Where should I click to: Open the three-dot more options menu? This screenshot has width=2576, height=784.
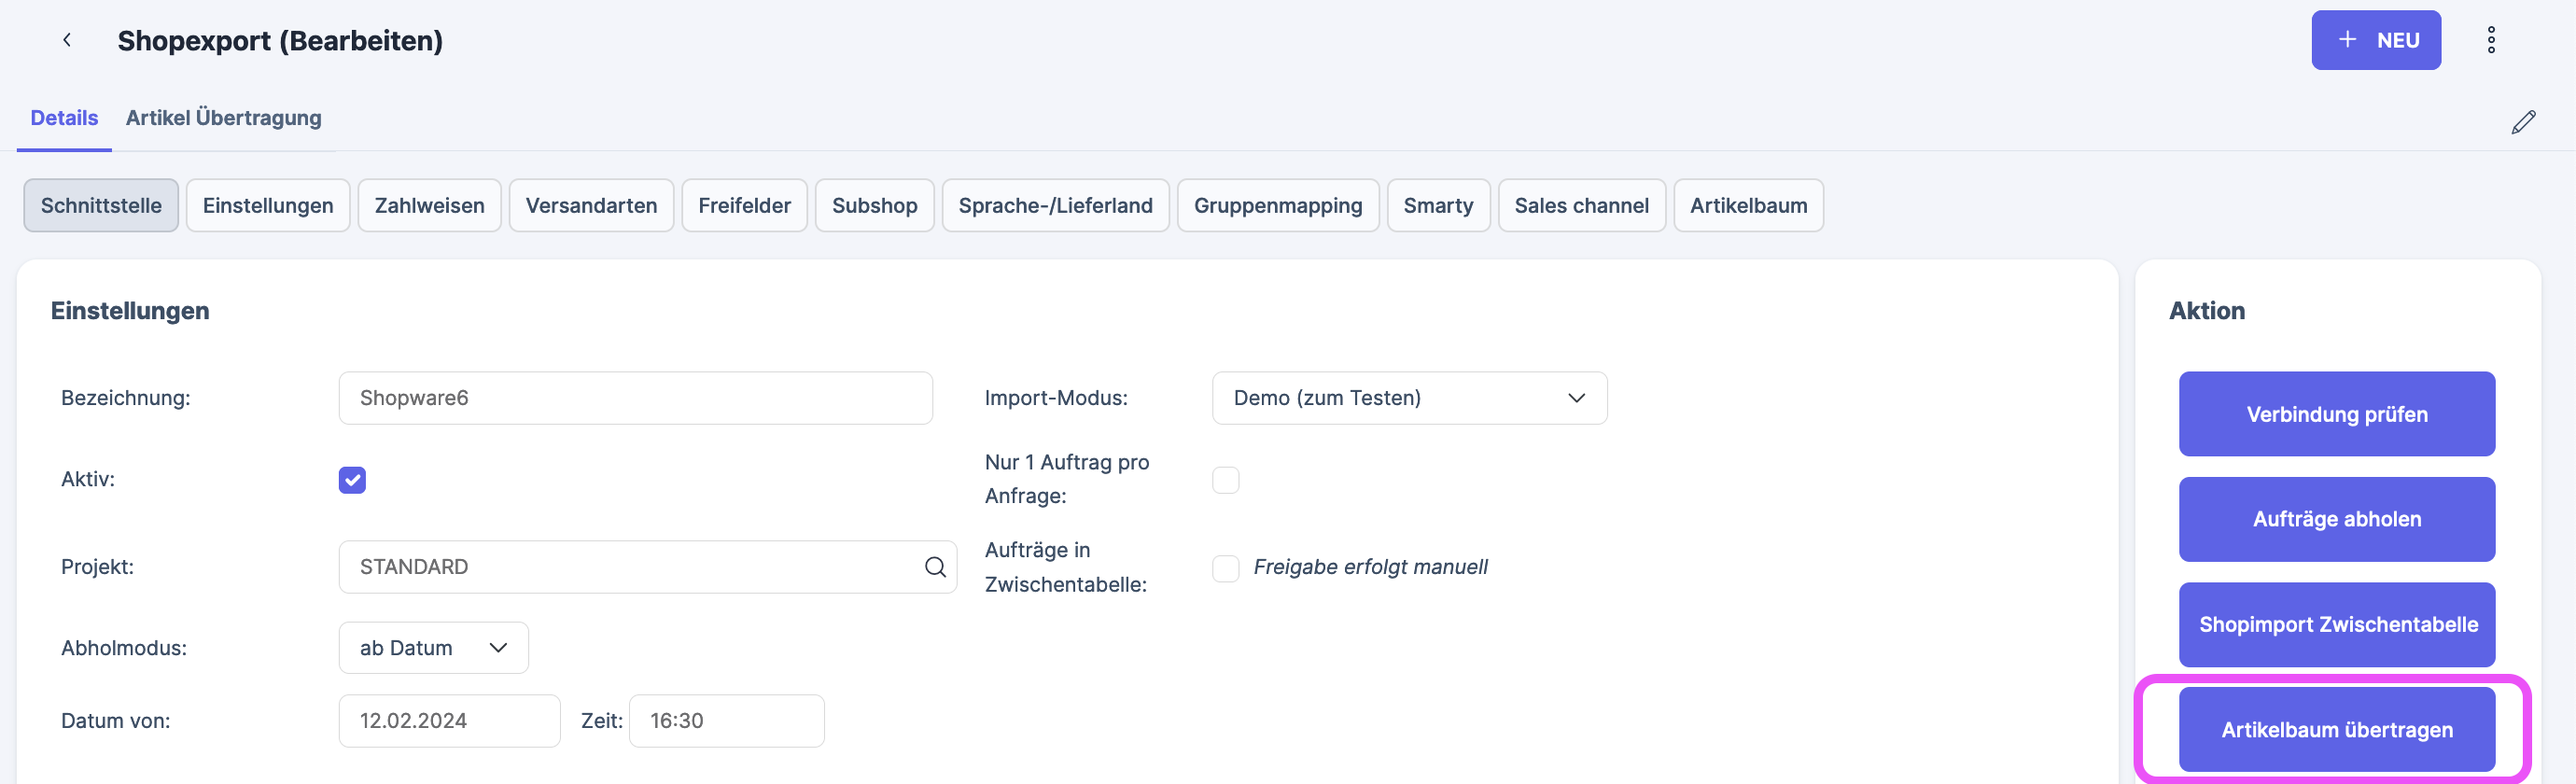2490,40
